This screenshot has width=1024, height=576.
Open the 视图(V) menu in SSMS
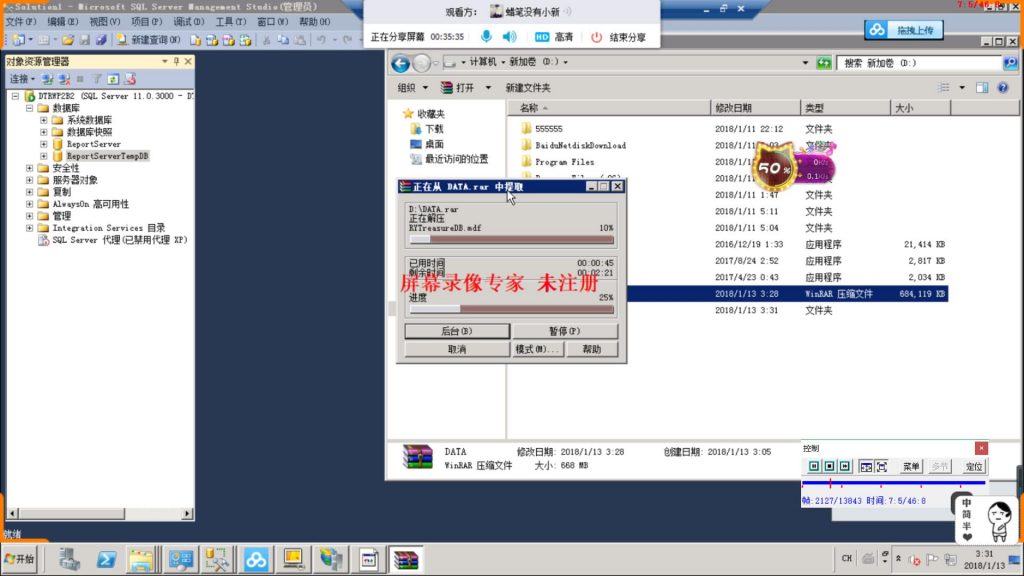click(104, 22)
